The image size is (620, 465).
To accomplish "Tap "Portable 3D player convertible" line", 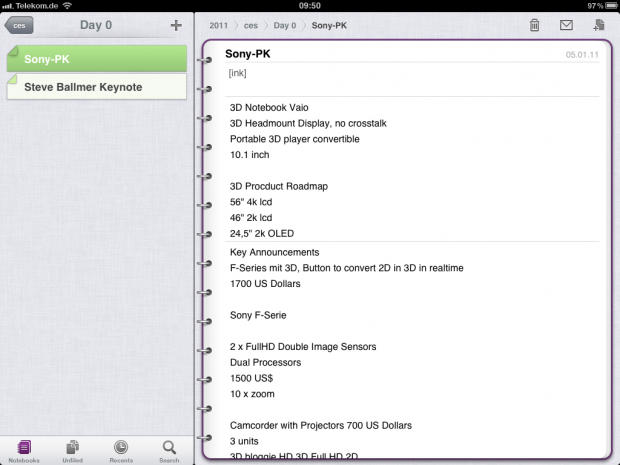I will (295, 139).
